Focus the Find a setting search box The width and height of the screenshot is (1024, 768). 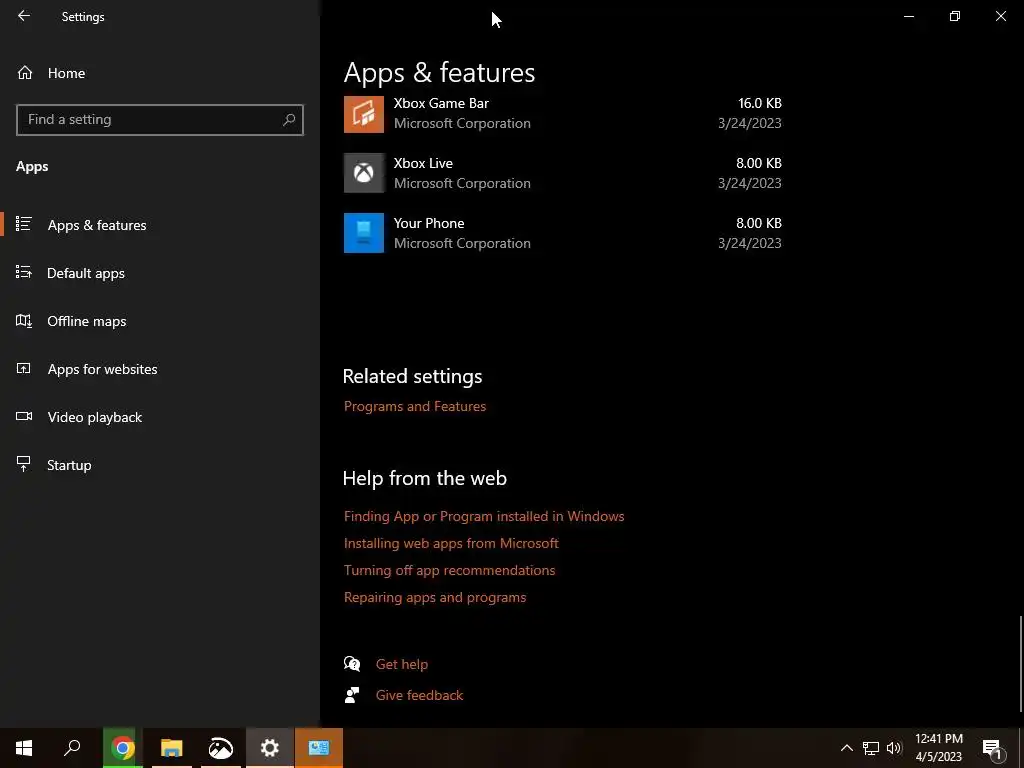tap(159, 120)
